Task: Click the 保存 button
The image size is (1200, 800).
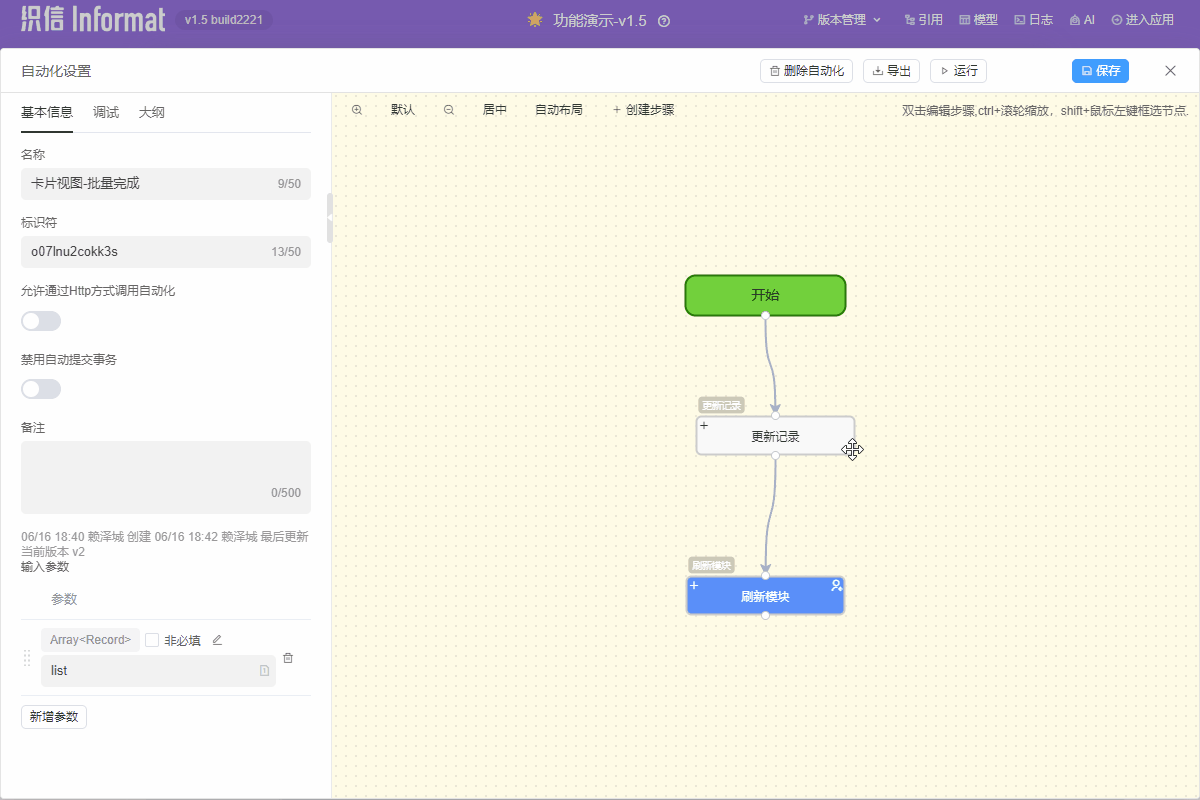Action: pos(1100,71)
